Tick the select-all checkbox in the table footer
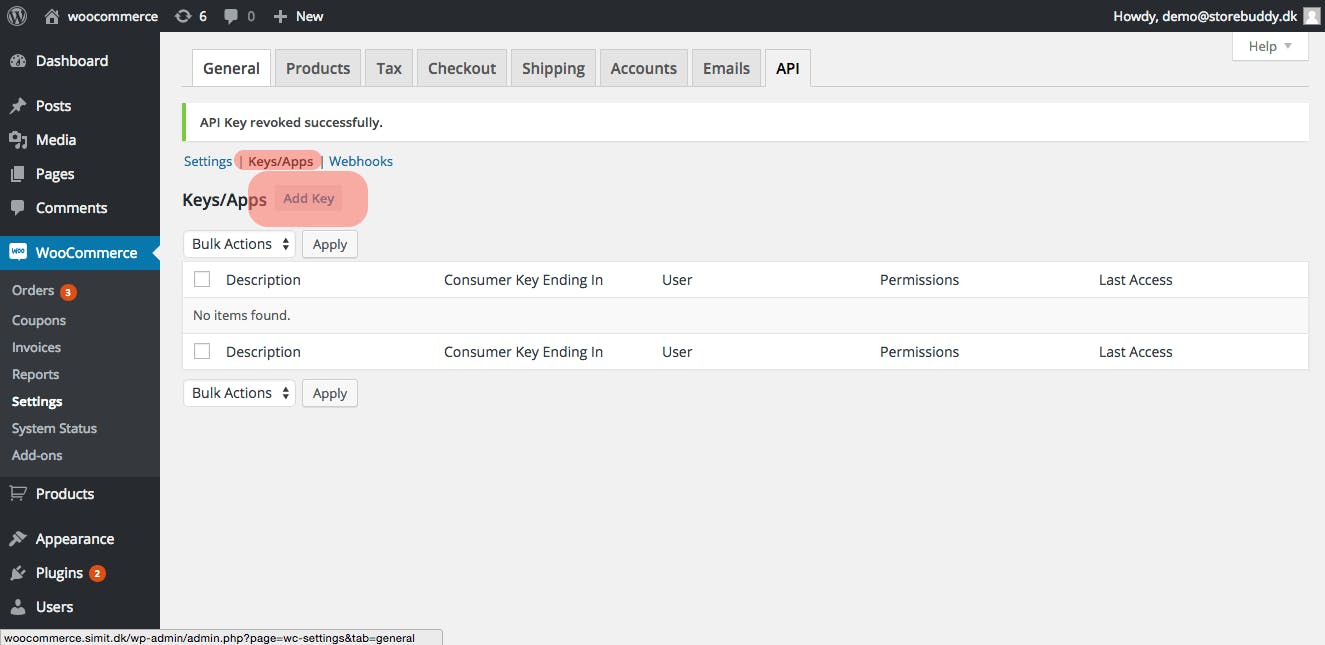 tap(202, 352)
